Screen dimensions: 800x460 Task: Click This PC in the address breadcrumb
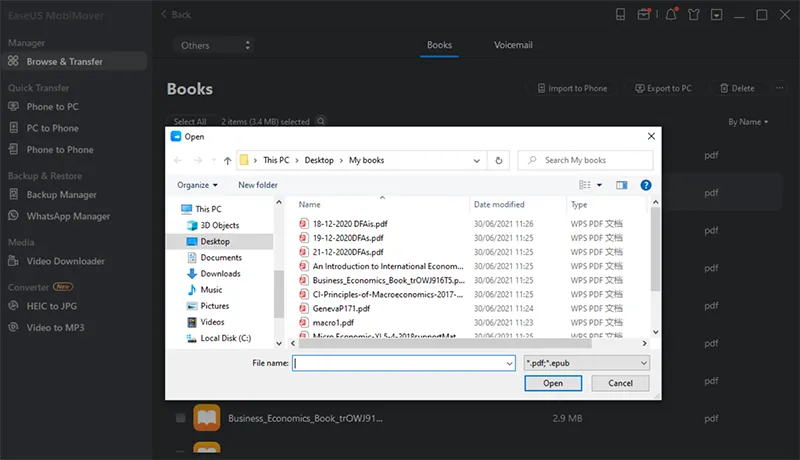tap(276, 160)
